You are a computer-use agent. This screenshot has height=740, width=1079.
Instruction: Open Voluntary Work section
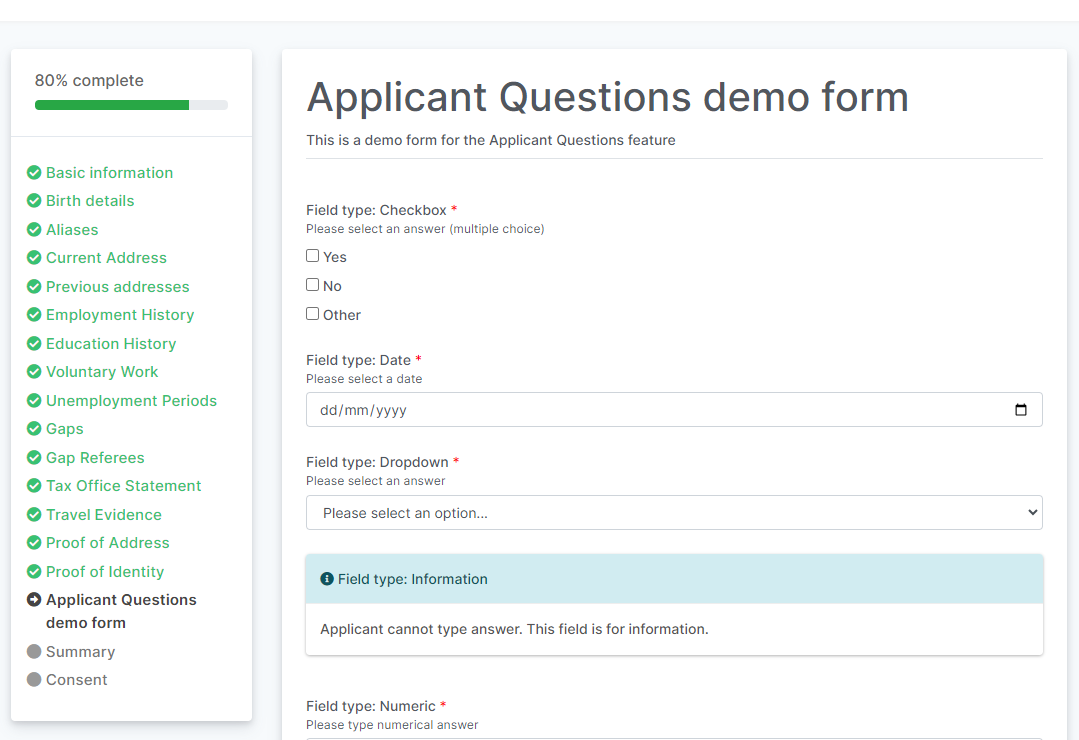102,372
